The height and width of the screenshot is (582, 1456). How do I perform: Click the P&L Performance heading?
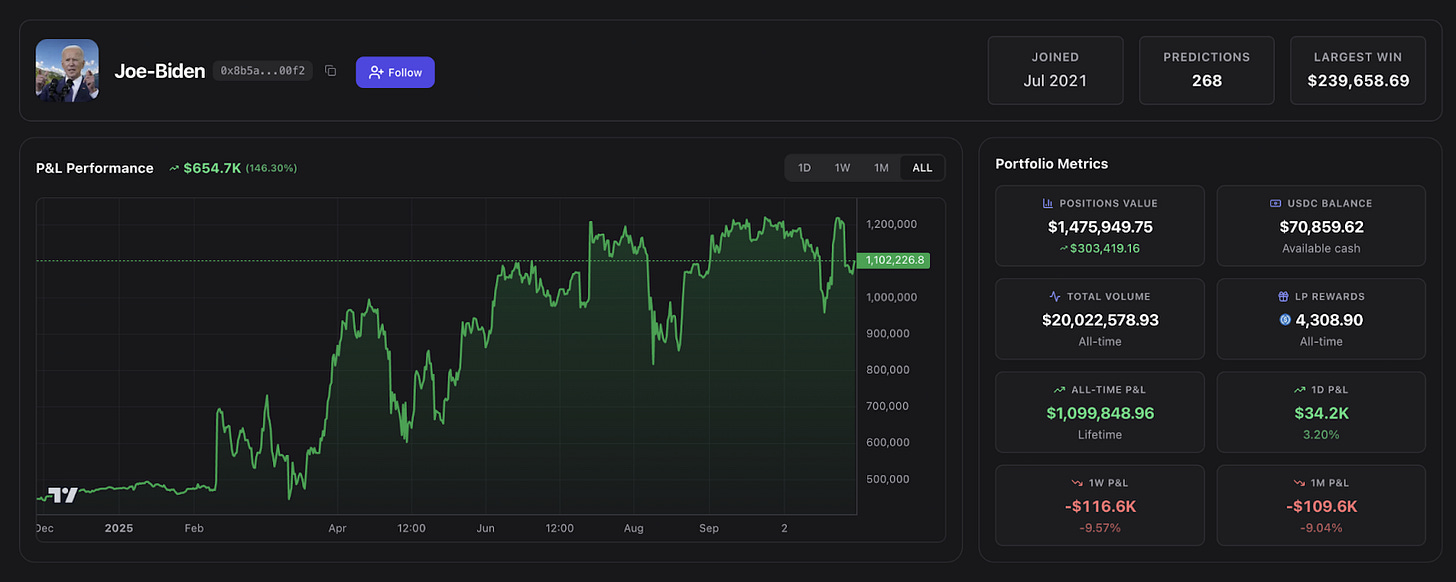[95, 168]
